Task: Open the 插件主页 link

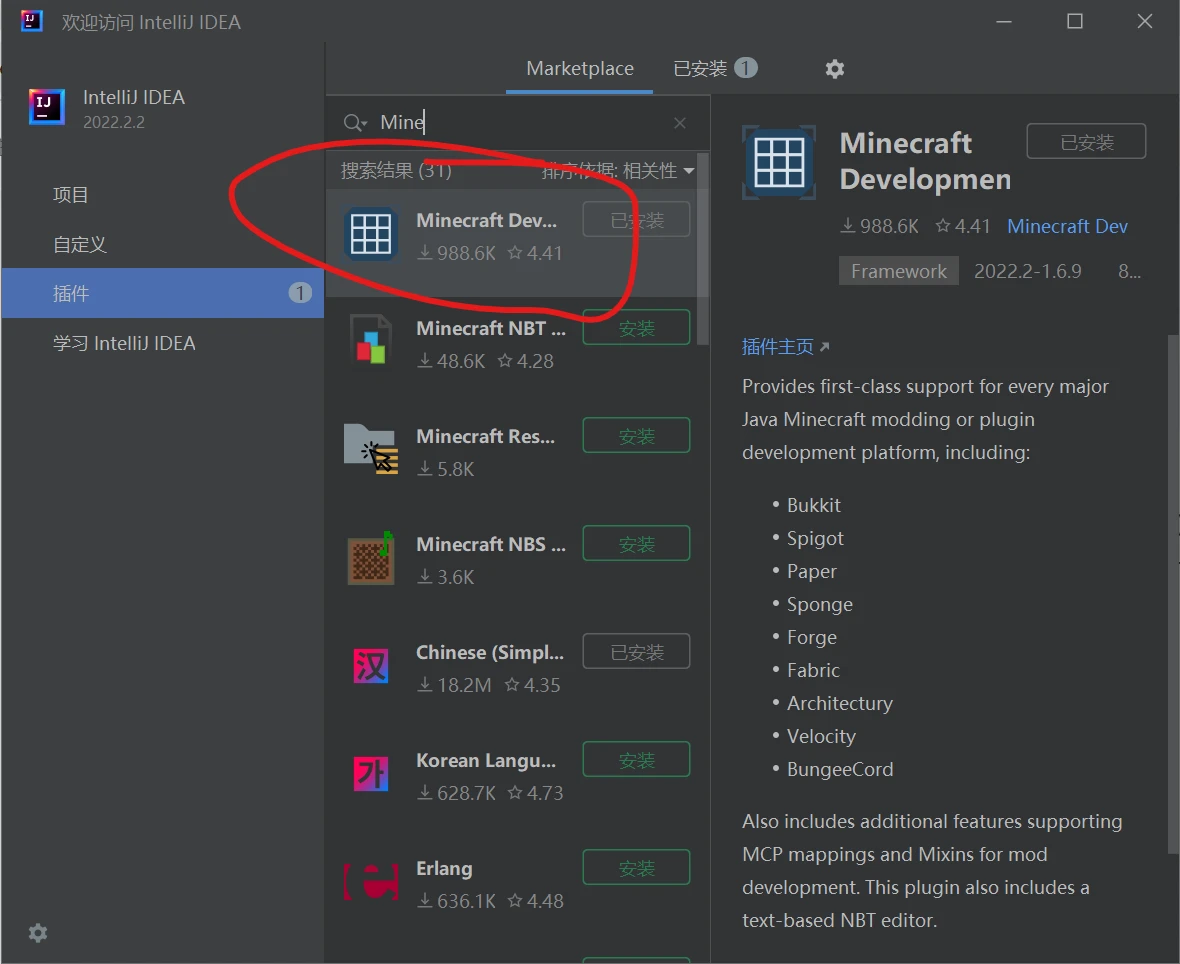Action: point(785,347)
